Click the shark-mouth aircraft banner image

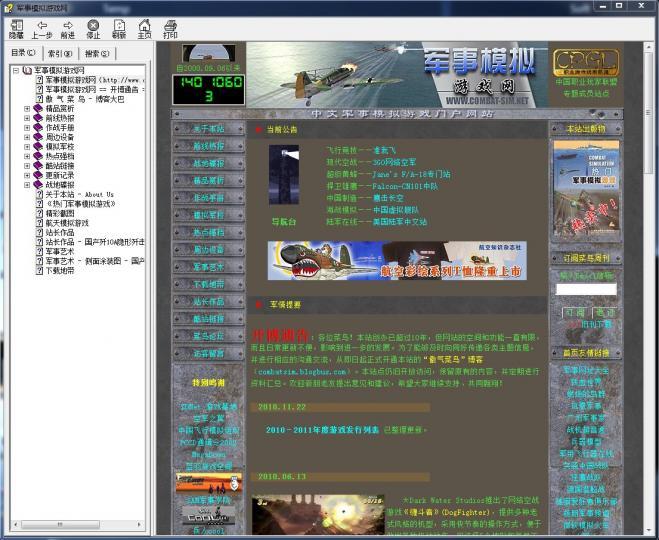[x=396, y=260]
